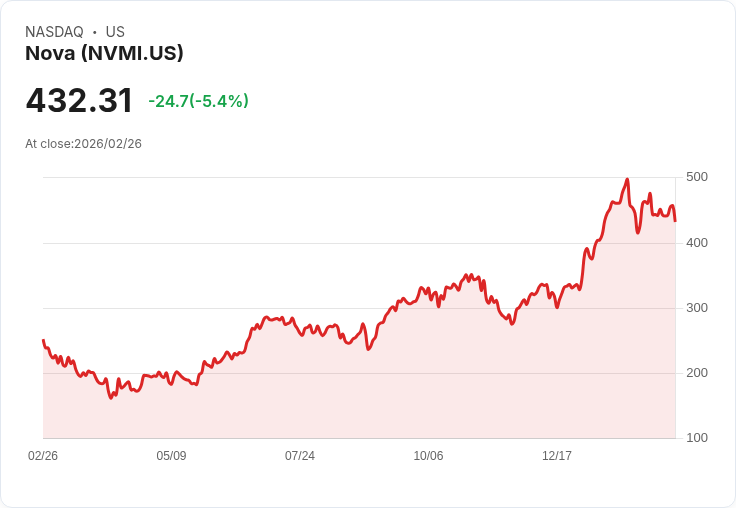Click the chart's highest peak near 500
This screenshot has width=736, height=508.
[627, 179]
